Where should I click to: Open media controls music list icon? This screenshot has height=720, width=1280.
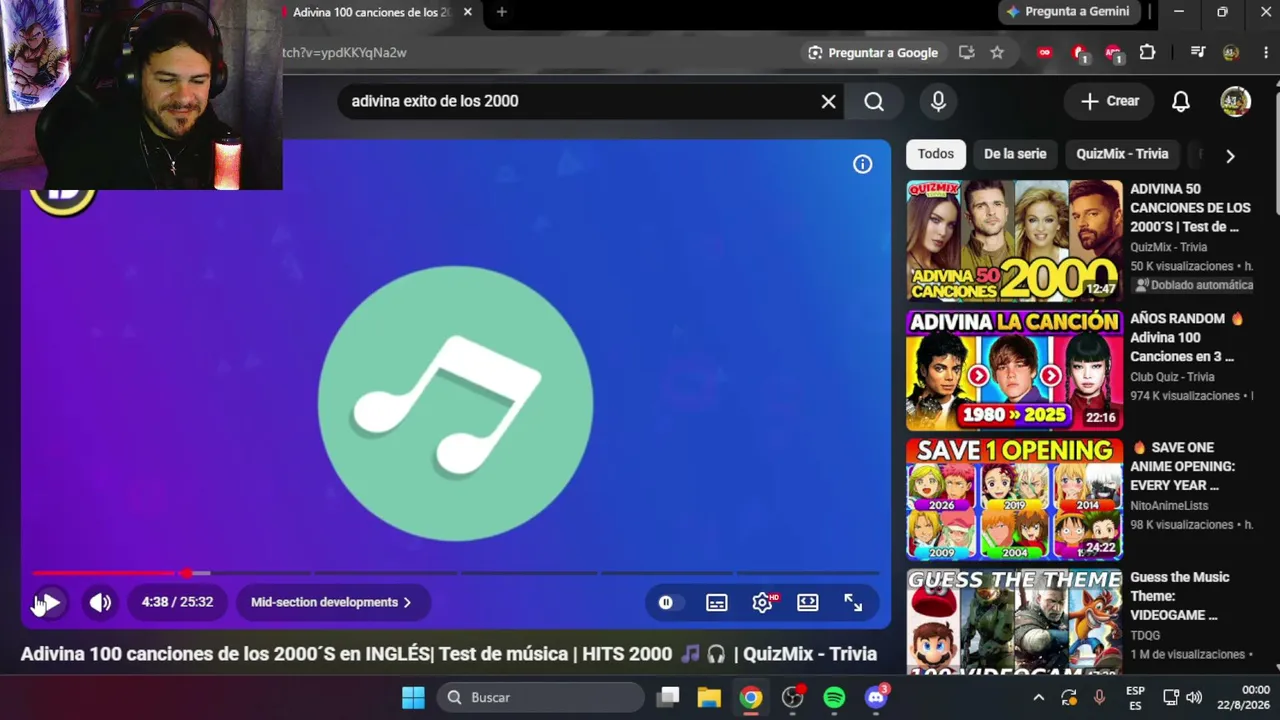[1198, 53]
